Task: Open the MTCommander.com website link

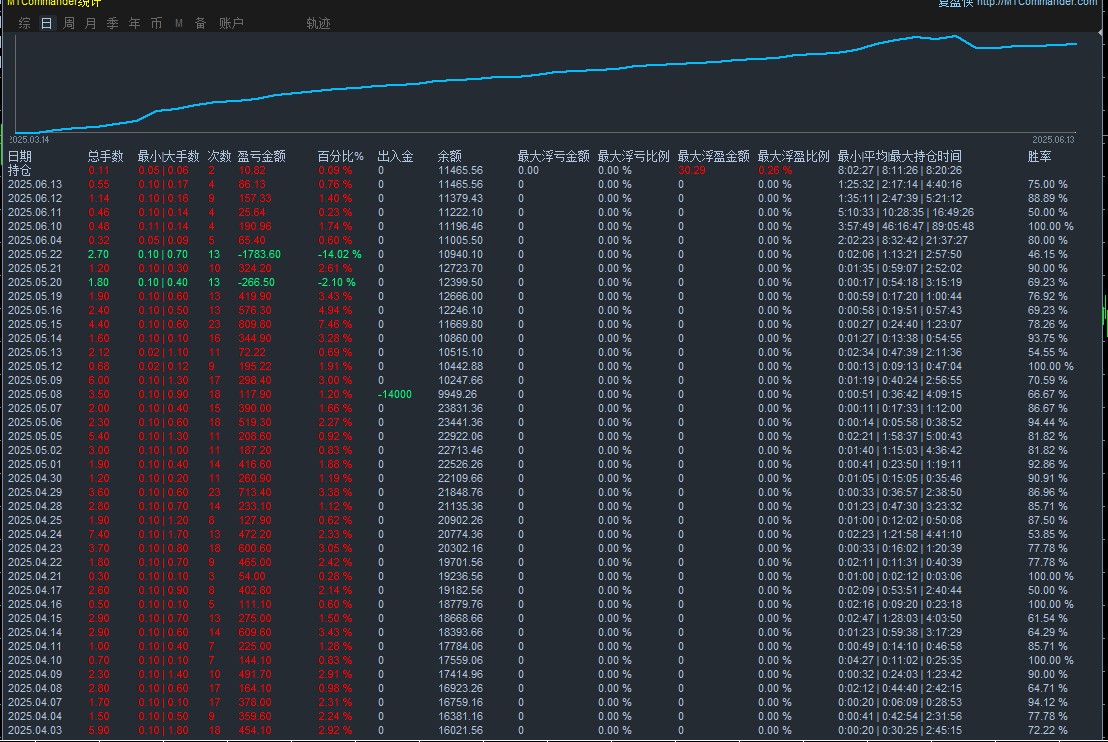Action: [1036, 3]
